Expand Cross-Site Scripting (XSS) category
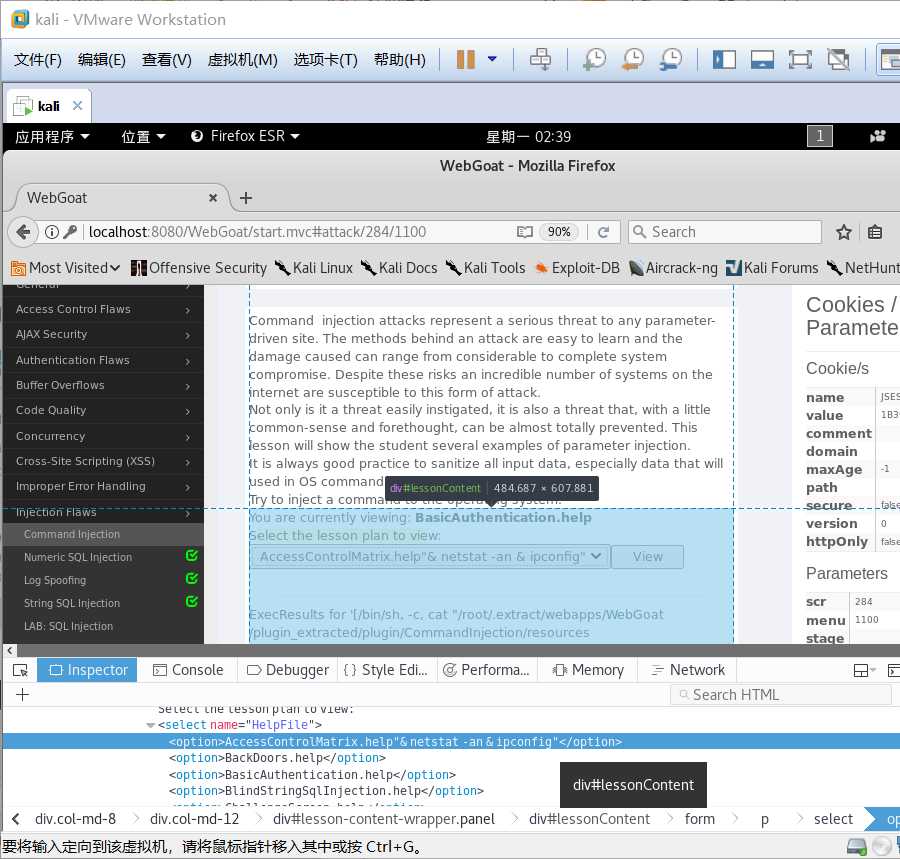 point(103,461)
